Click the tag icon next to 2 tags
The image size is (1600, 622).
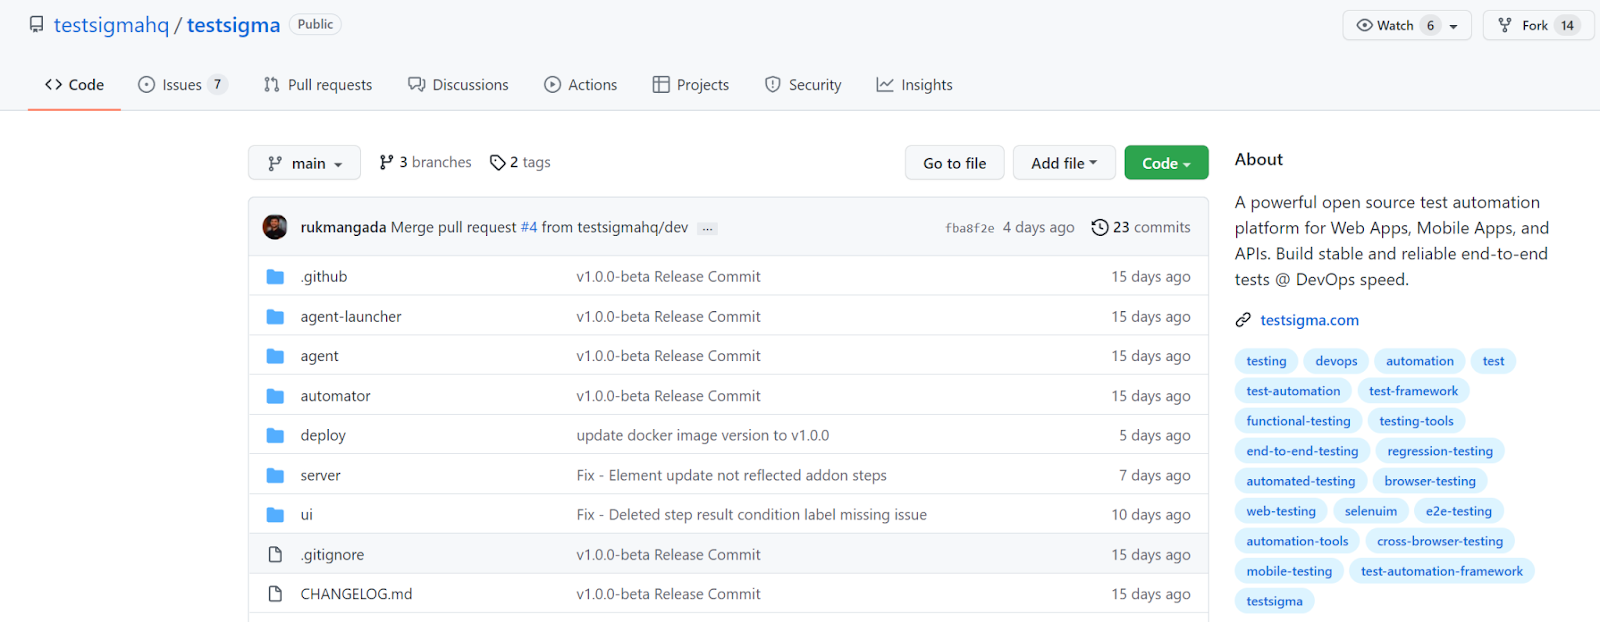pyautogui.click(x=497, y=163)
